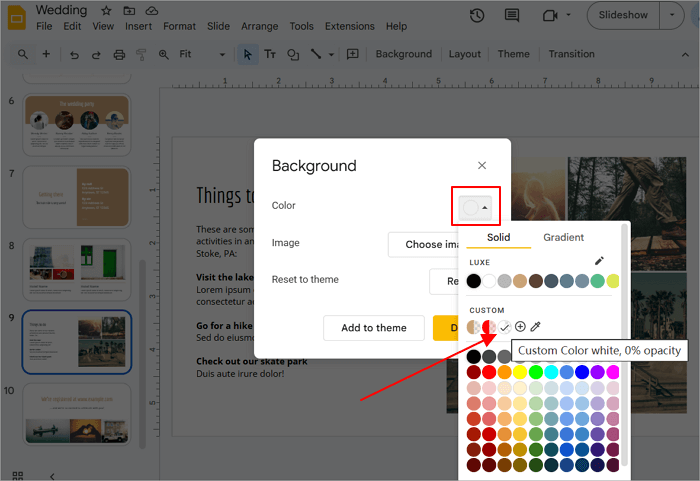Collapse the toolbar with the chevron
Viewport: 700px width, 481px height.
click(685, 54)
